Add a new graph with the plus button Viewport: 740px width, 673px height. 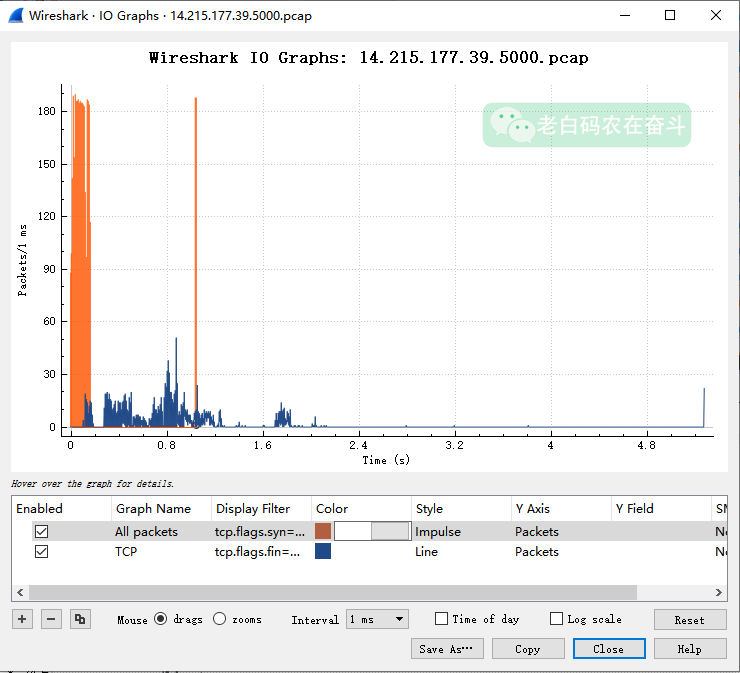22,619
